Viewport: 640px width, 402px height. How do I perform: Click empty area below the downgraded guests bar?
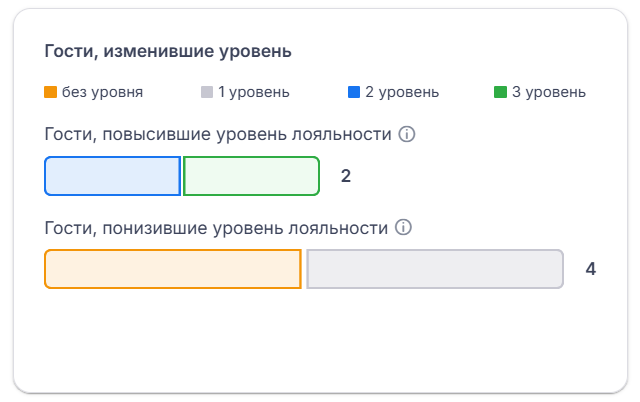click(x=320, y=339)
